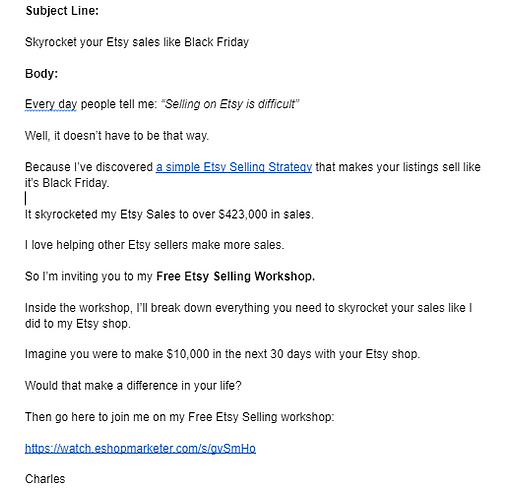Click the Inside the workshop paragraph

click(x=248, y=315)
